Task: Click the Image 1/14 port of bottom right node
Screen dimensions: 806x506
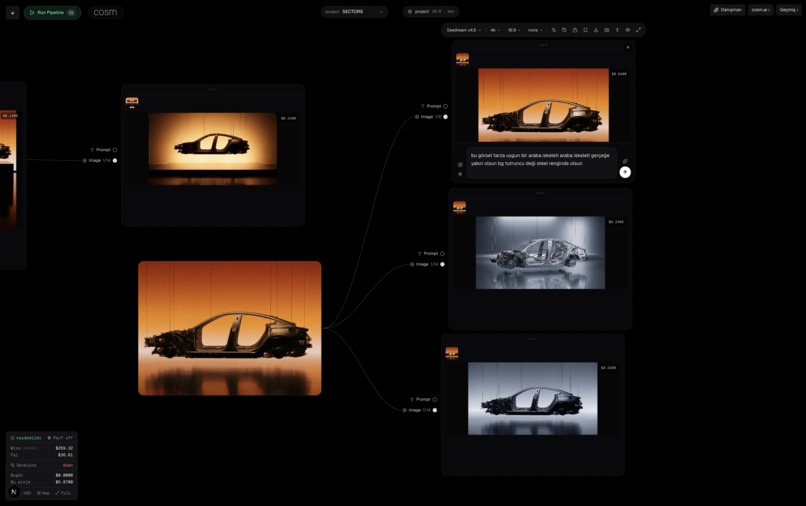Action: coord(434,410)
